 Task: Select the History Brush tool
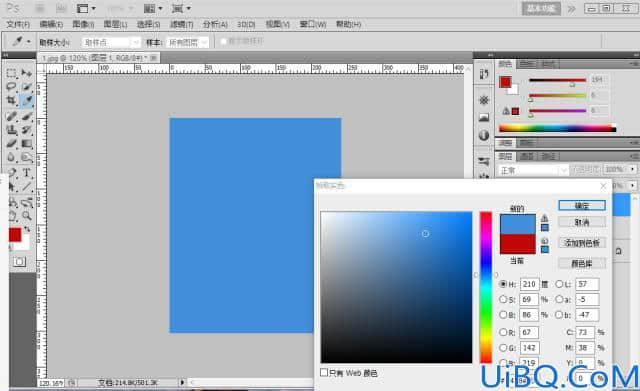click(x=27, y=130)
